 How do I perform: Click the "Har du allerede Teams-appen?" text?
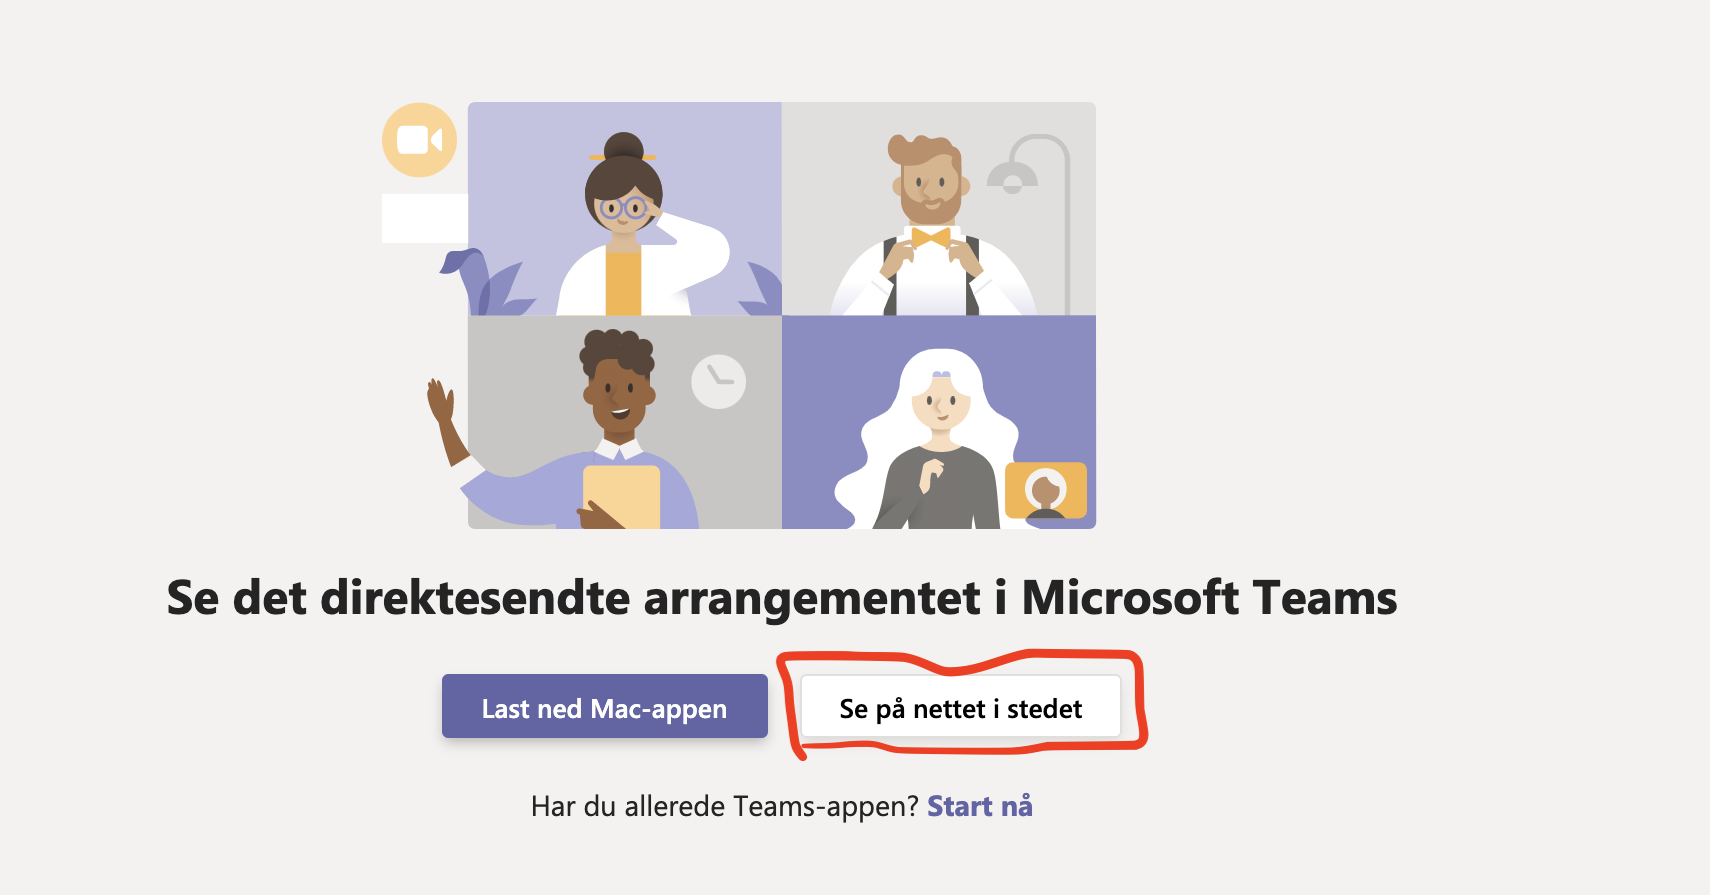tap(724, 806)
